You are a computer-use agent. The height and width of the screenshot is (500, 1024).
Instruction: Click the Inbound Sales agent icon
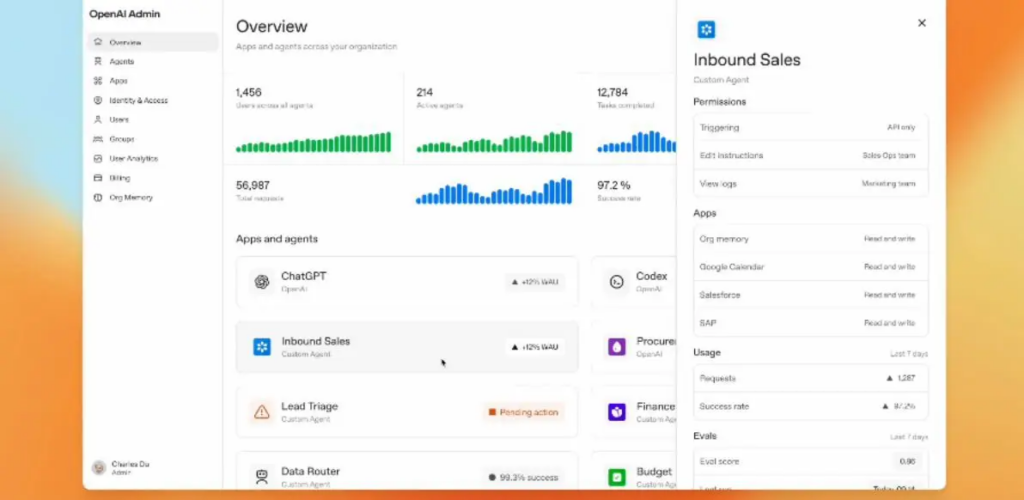[x=262, y=347]
